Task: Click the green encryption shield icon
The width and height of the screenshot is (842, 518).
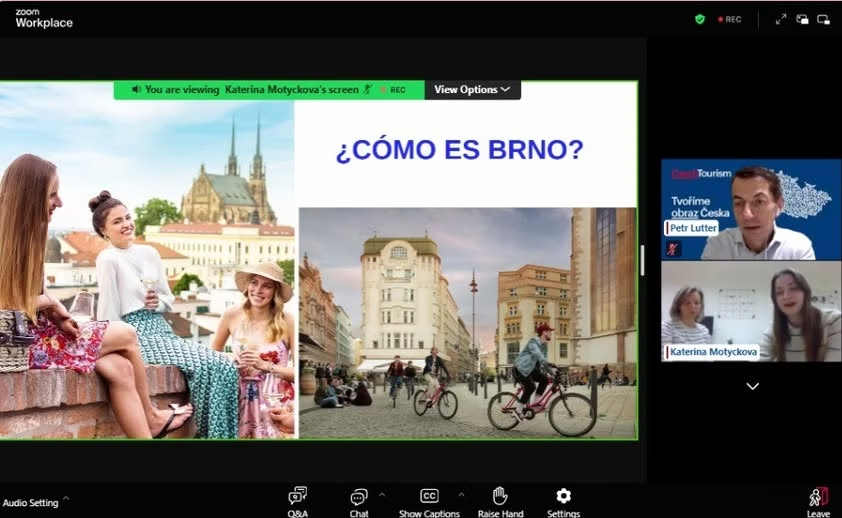Action: (x=700, y=19)
